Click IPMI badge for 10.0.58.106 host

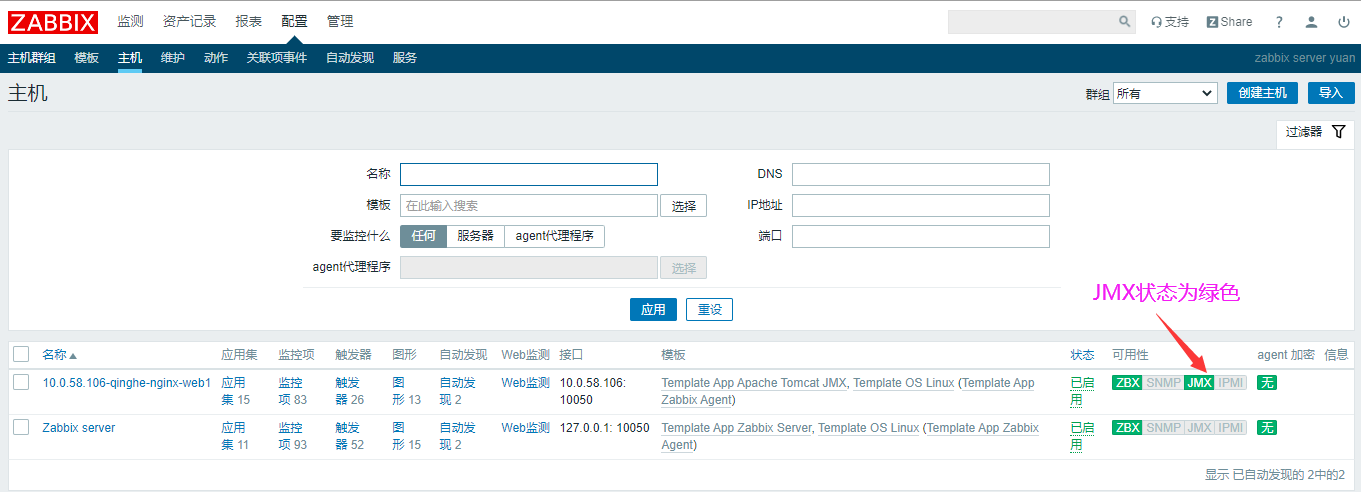pyautogui.click(x=1231, y=383)
